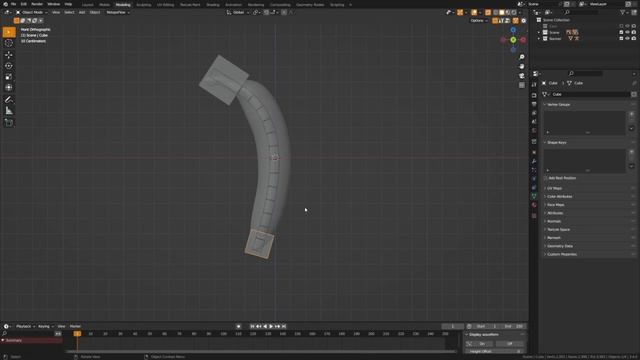Select the Measure tool
Viewport: 640px width, 360px height.
(9, 111)
